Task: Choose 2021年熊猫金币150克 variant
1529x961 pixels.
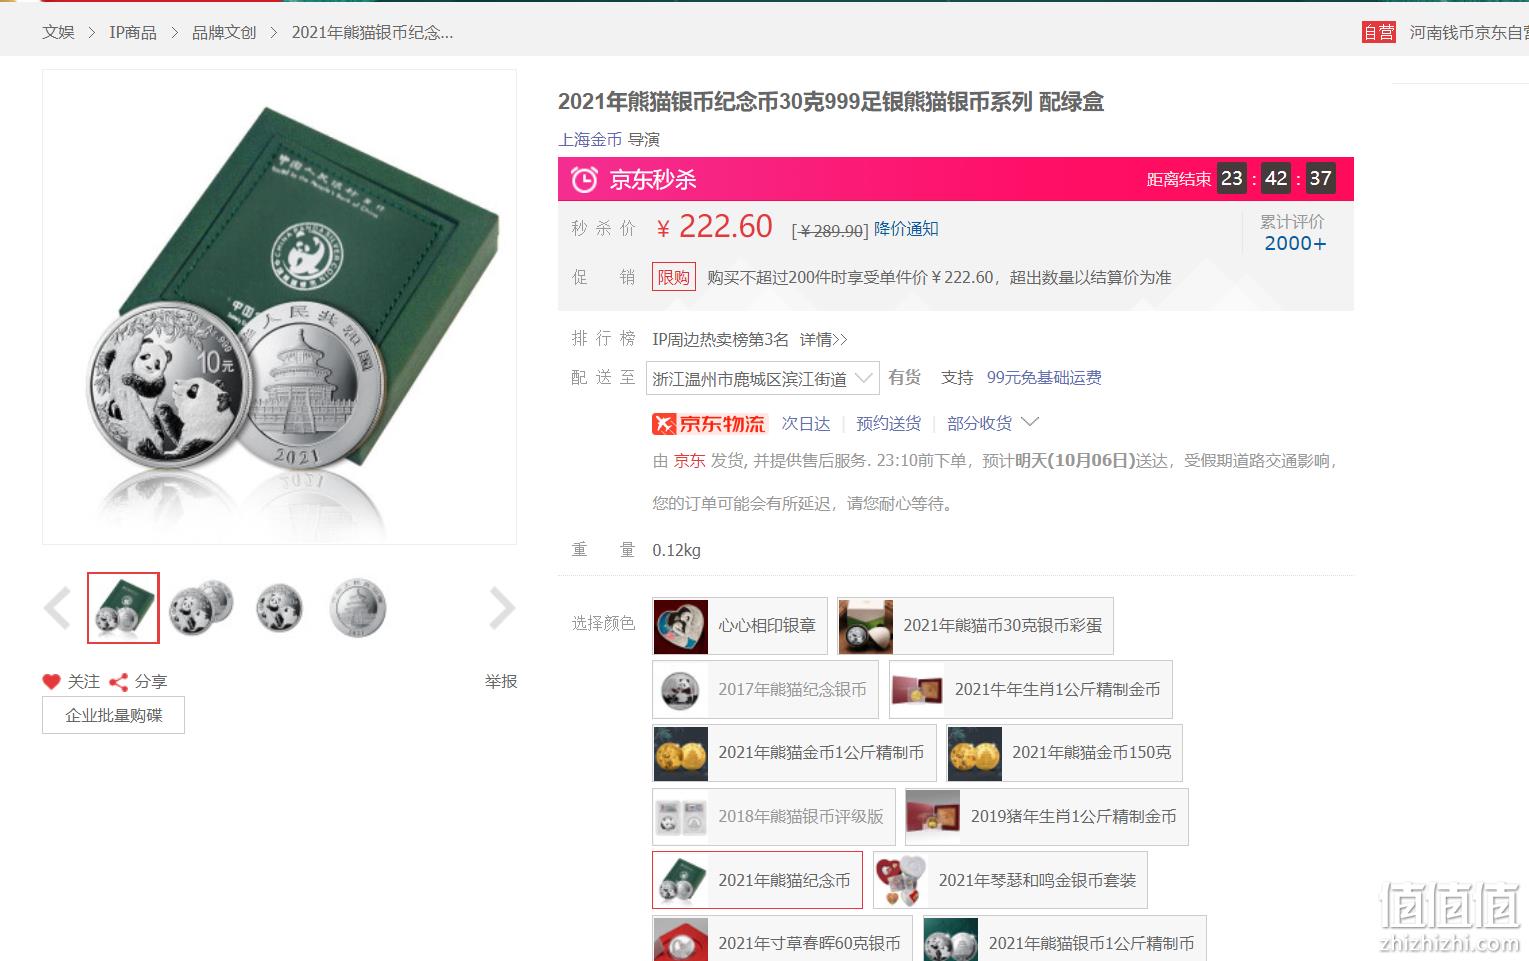Action: [1064, 753]
